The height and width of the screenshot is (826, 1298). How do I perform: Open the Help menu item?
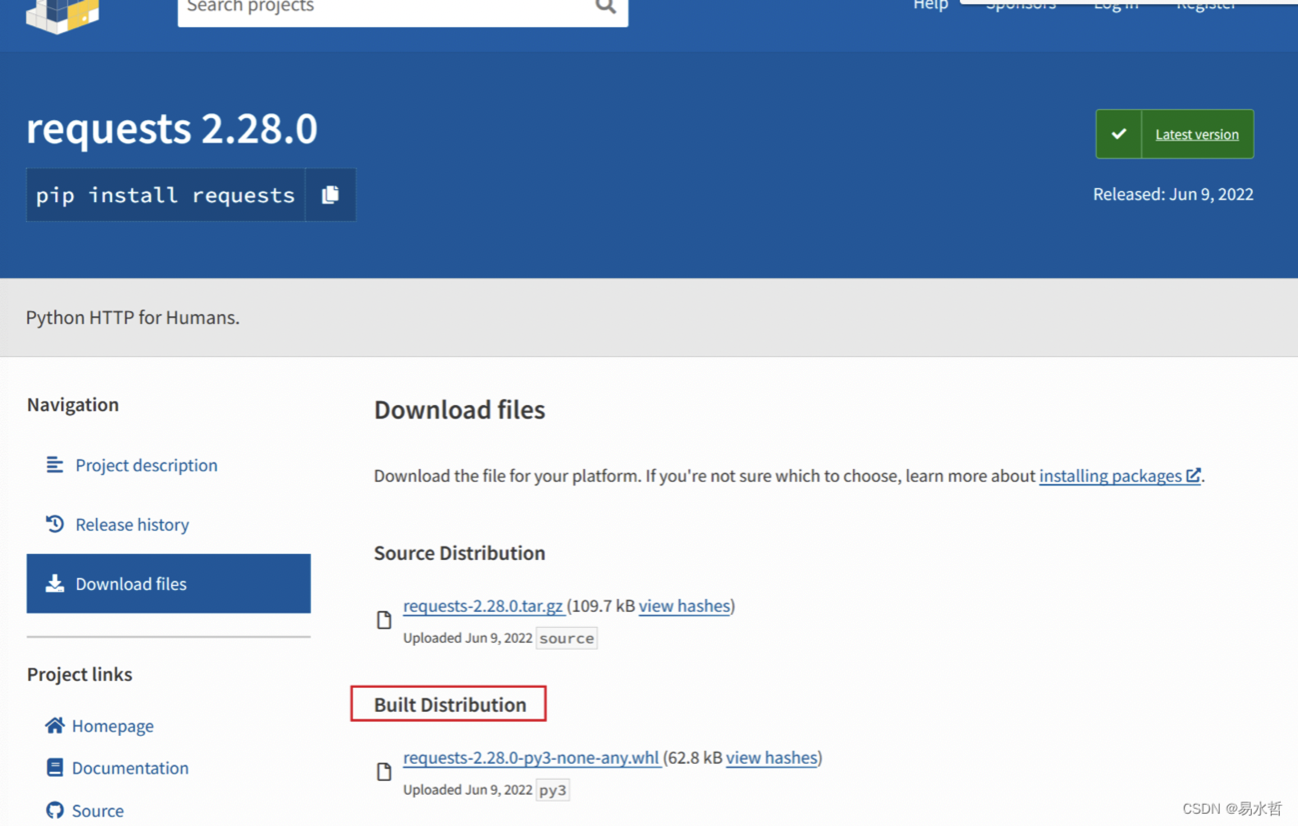pos(930,5)
